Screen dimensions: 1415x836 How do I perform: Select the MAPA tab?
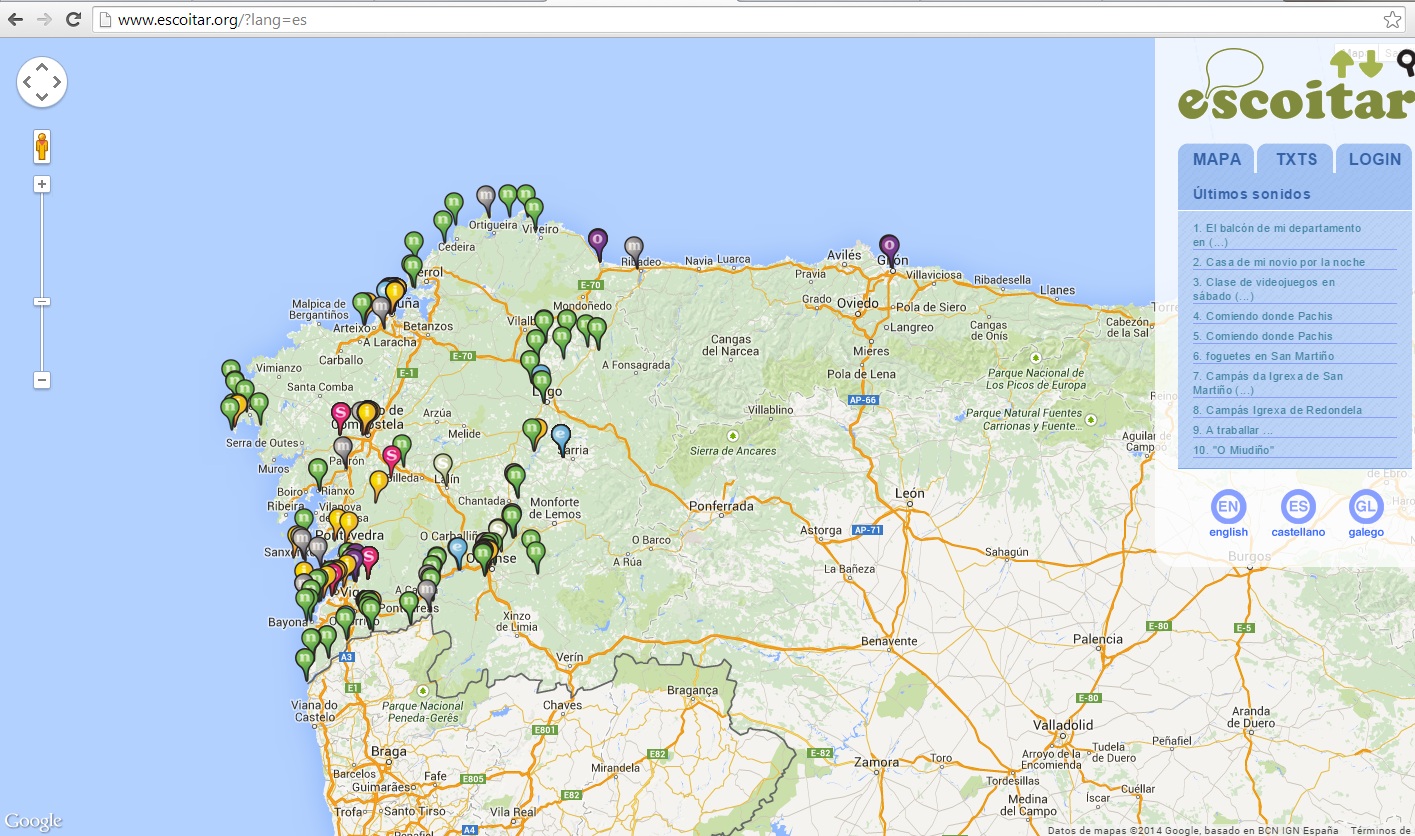point(1216,159)
